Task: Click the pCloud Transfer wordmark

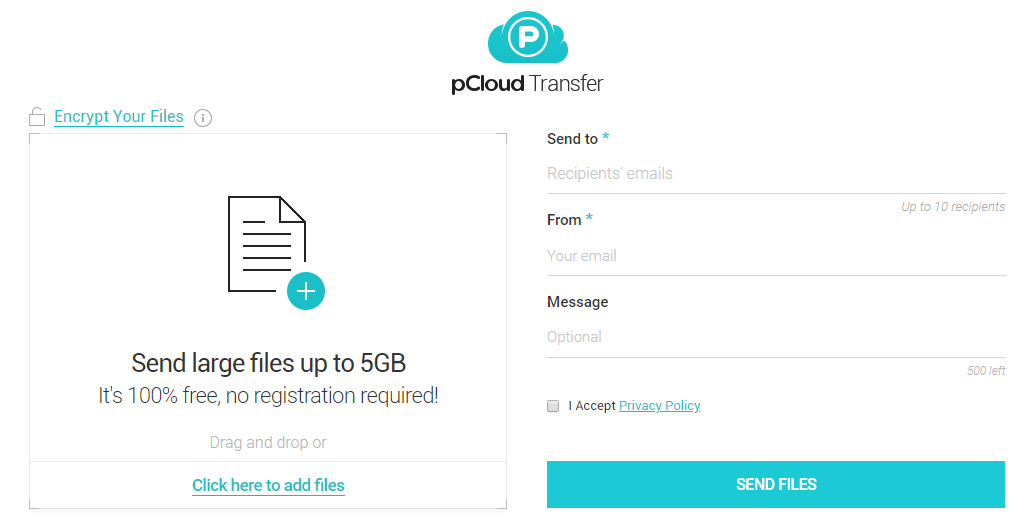Action: pos(527,84)
